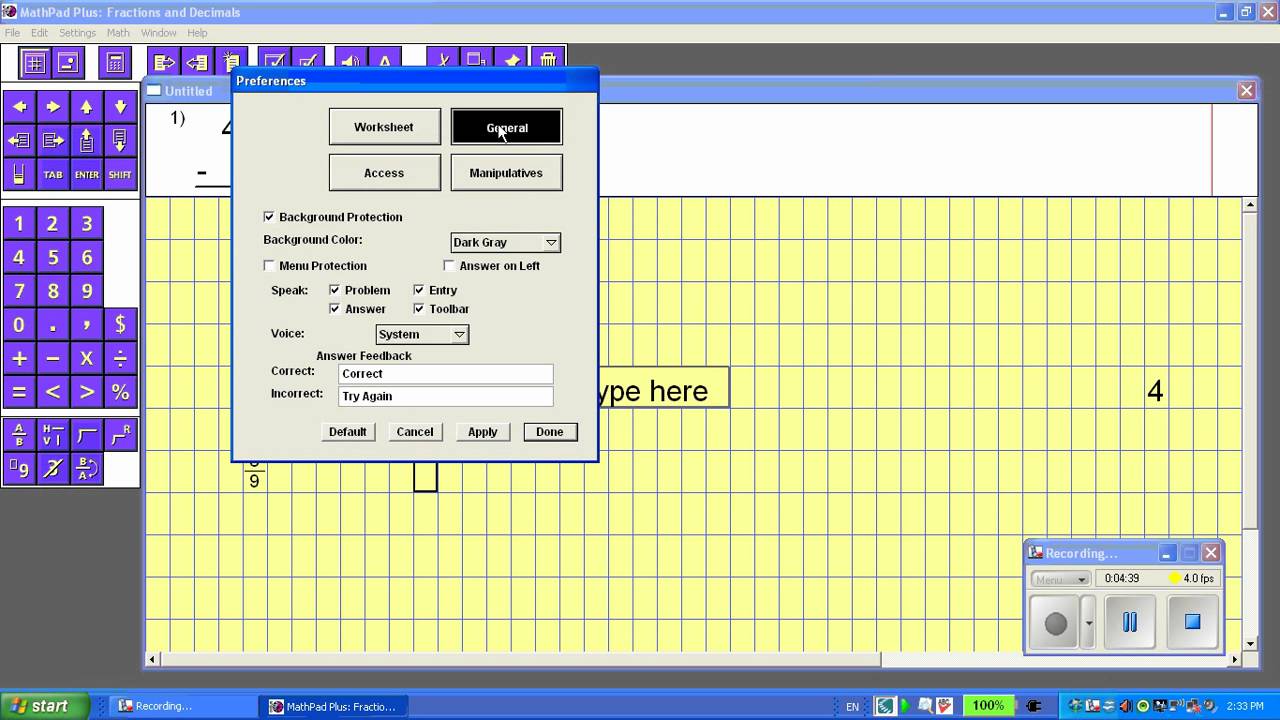Click the up arrow keypad button
The height and width of the screenshot is (720, 1280).
click(x=87, y=107)
